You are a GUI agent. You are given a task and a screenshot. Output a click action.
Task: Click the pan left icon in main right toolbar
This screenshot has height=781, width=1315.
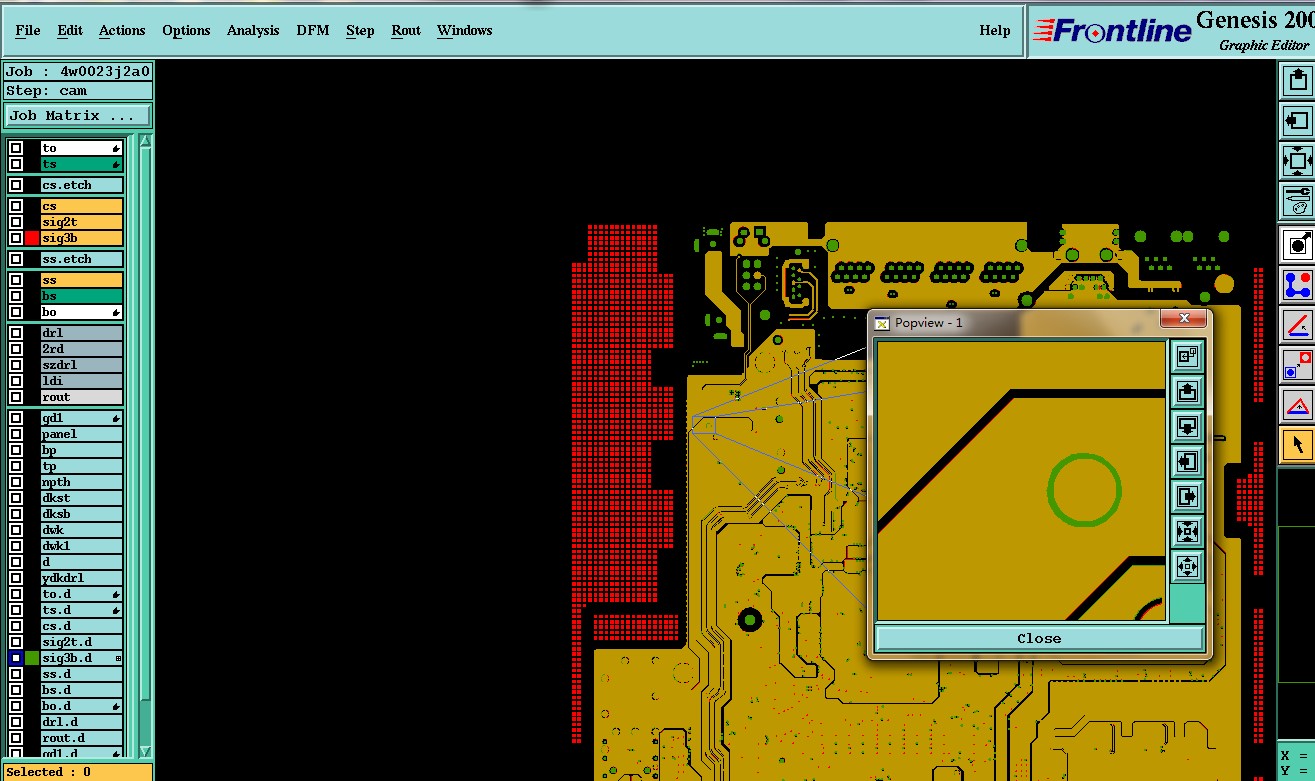click(x=1297, y=121)
